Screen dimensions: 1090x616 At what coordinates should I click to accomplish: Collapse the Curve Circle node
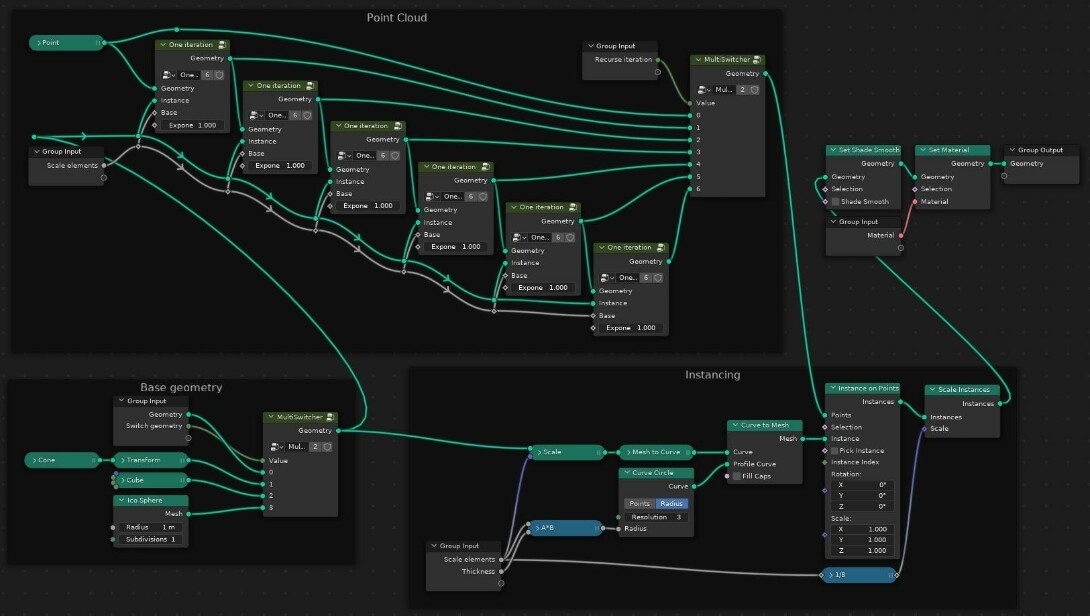627,473
